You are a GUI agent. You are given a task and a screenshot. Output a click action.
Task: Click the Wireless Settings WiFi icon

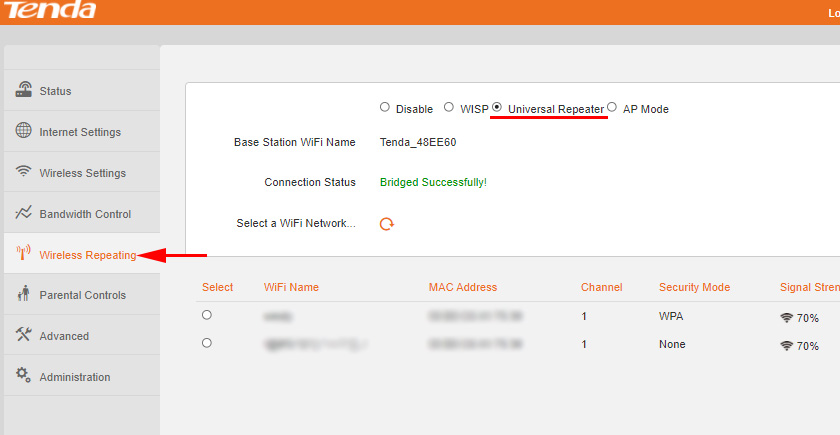pyautogui.click(x=24, y=172)
